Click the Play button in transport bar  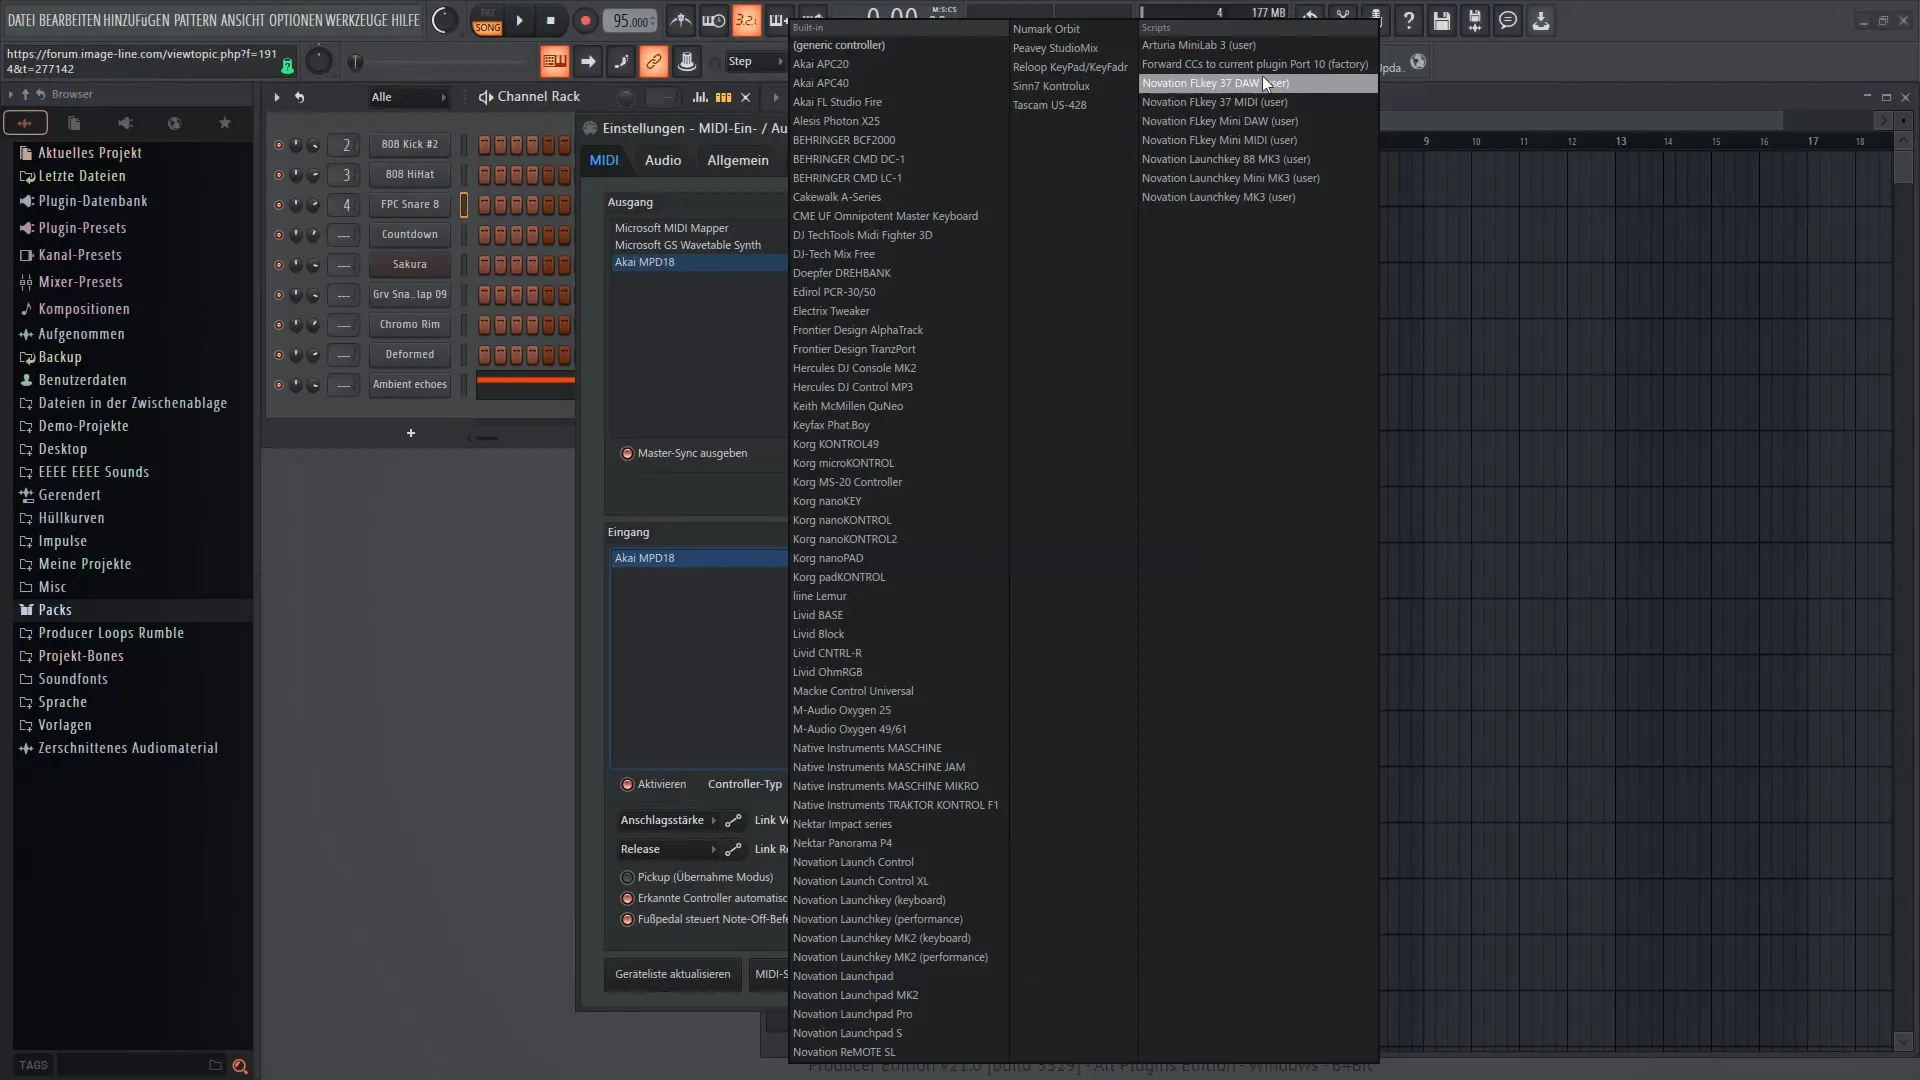coord(517,20)
